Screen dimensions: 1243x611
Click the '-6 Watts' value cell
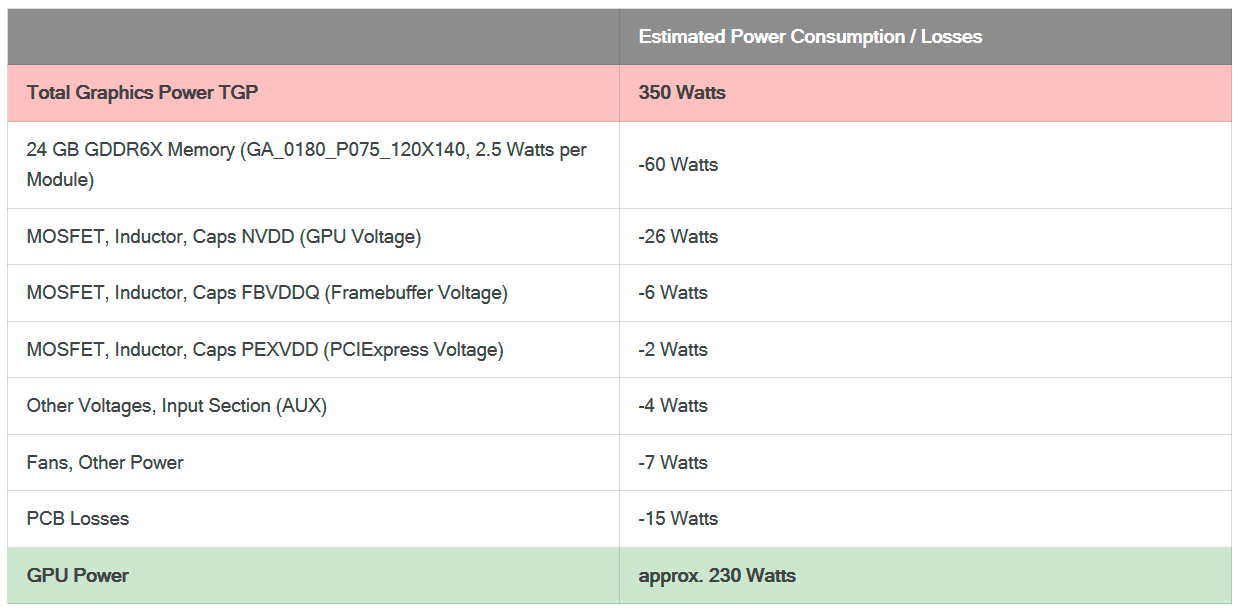(x=673, y=293)
